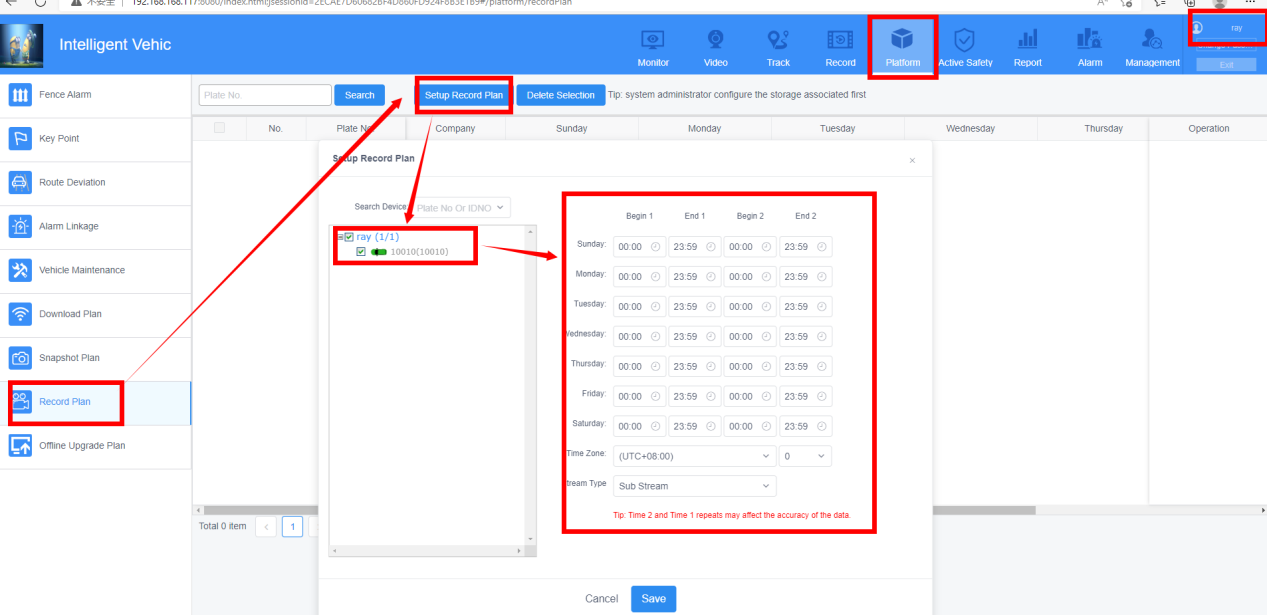Click the Operation column header
1267x615 pixels.
tap(1208, 128)
